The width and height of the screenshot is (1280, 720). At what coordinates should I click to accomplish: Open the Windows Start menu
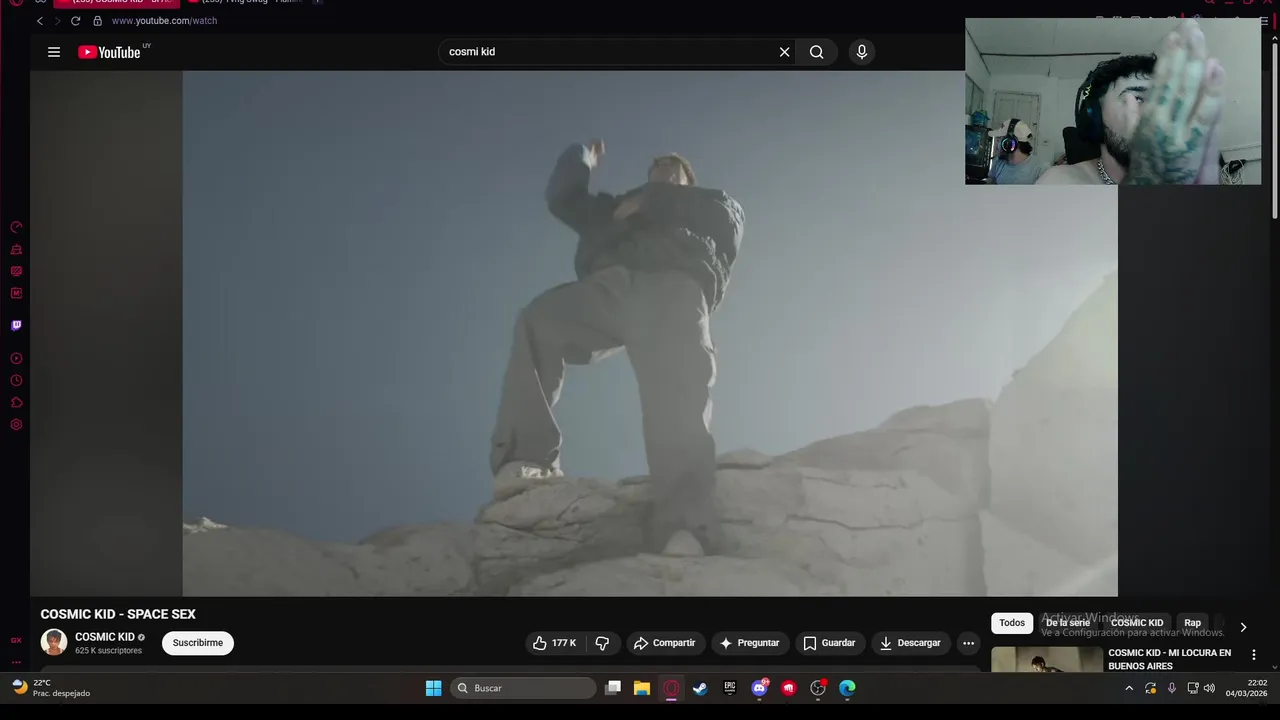(x=433, y=688)
